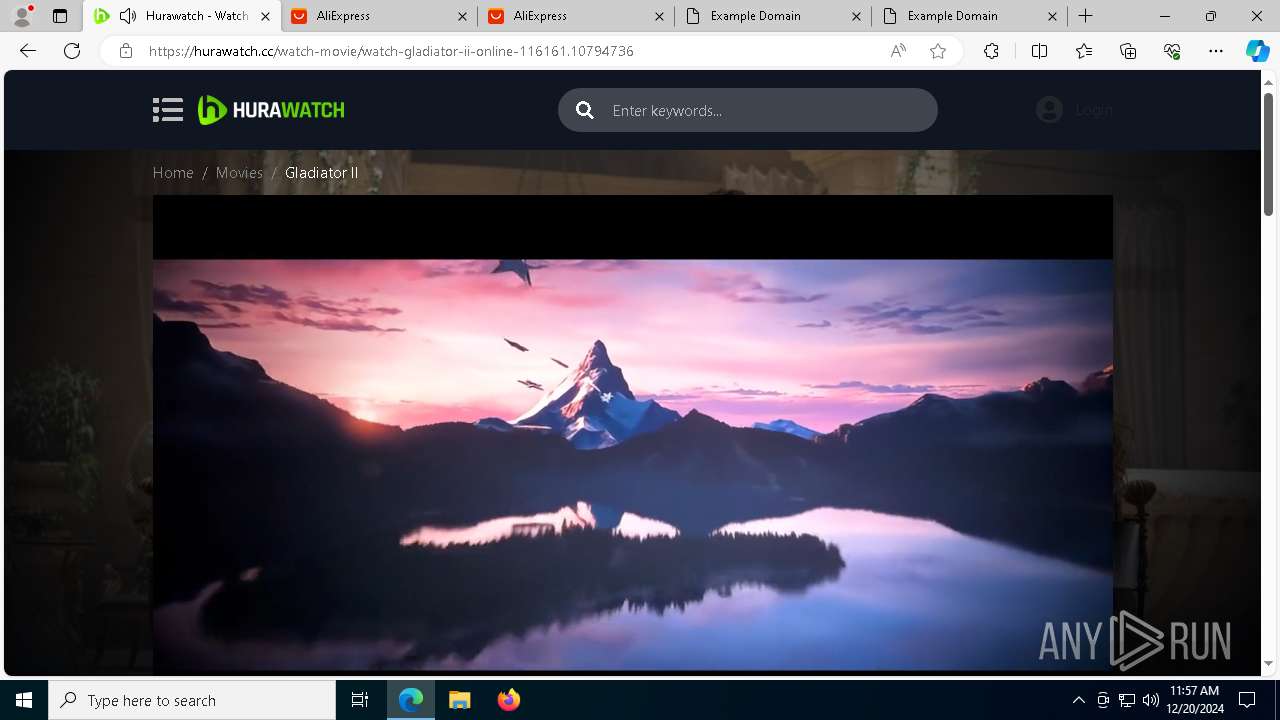Toggle Split screen view
The height and width of the screenshot is (720, 1280).
1039,51
